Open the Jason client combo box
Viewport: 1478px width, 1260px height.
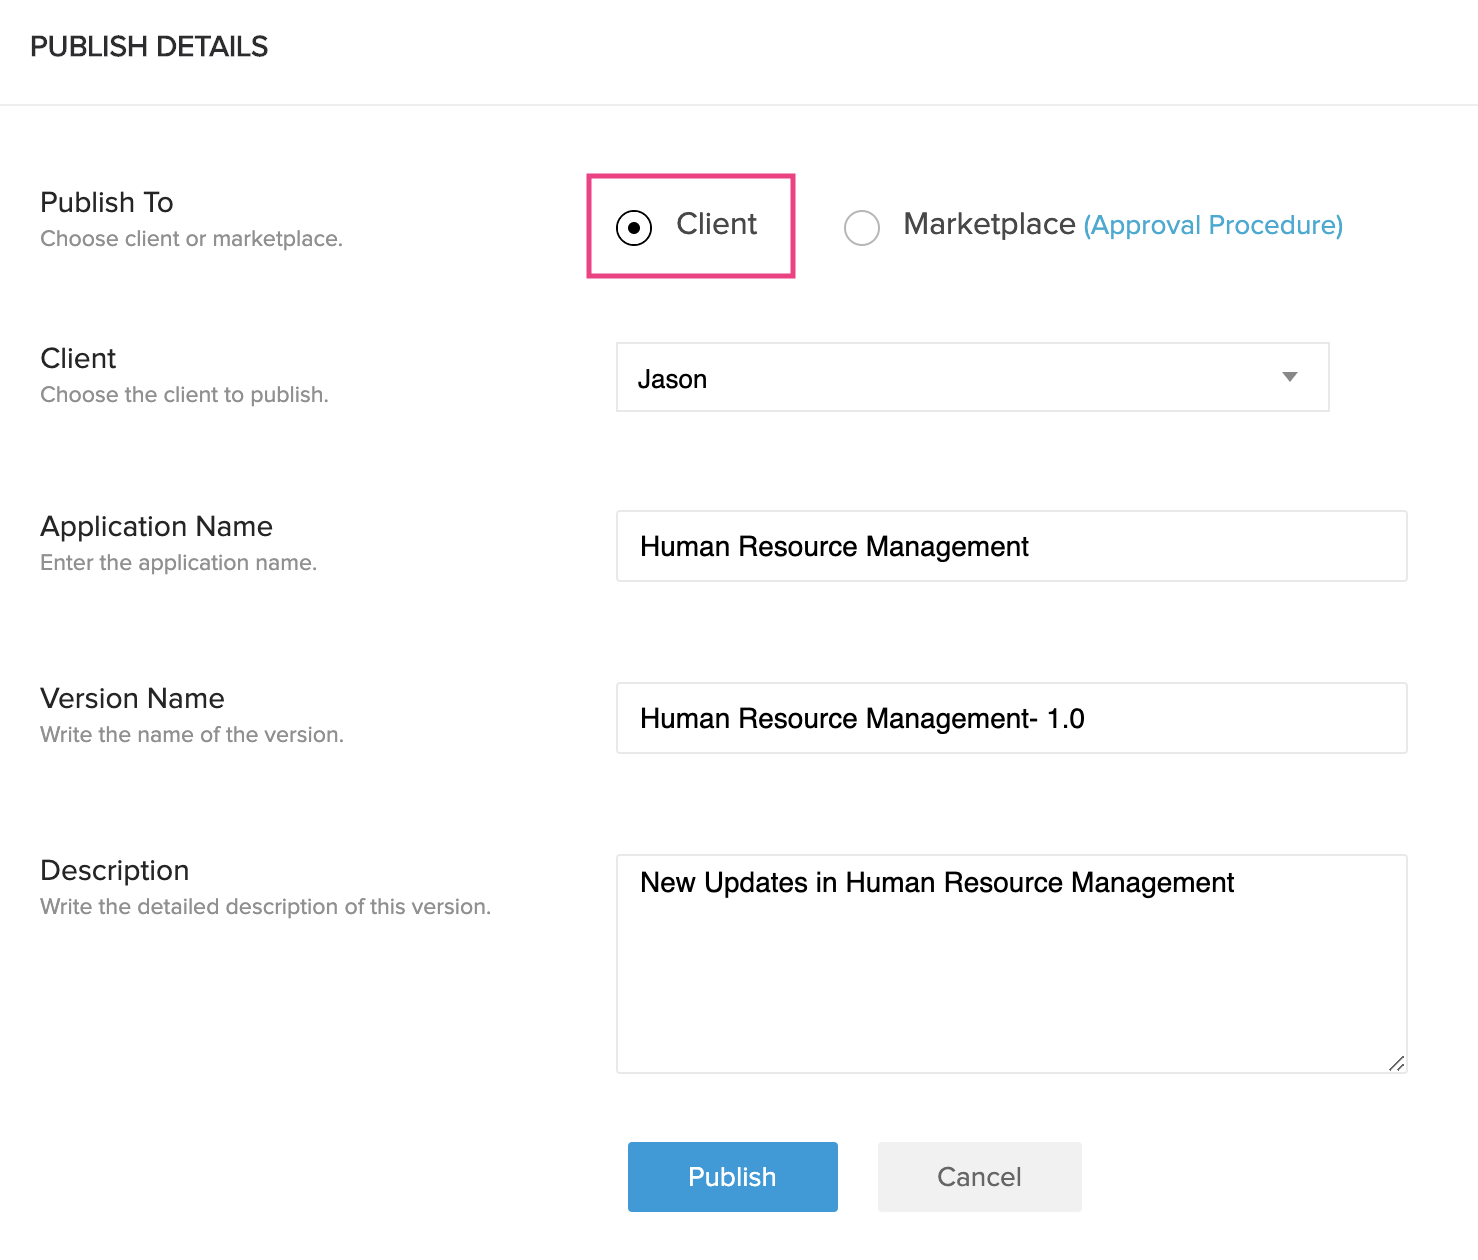[950, 378]
